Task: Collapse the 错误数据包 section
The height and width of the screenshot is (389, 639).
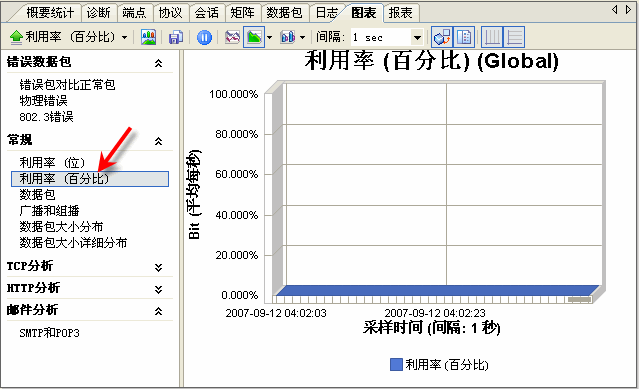Action: coord(159,63)
